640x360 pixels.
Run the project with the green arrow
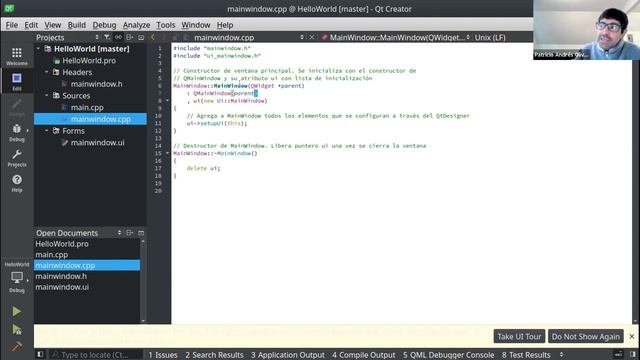pyautogui.click(x=17, y=311)
